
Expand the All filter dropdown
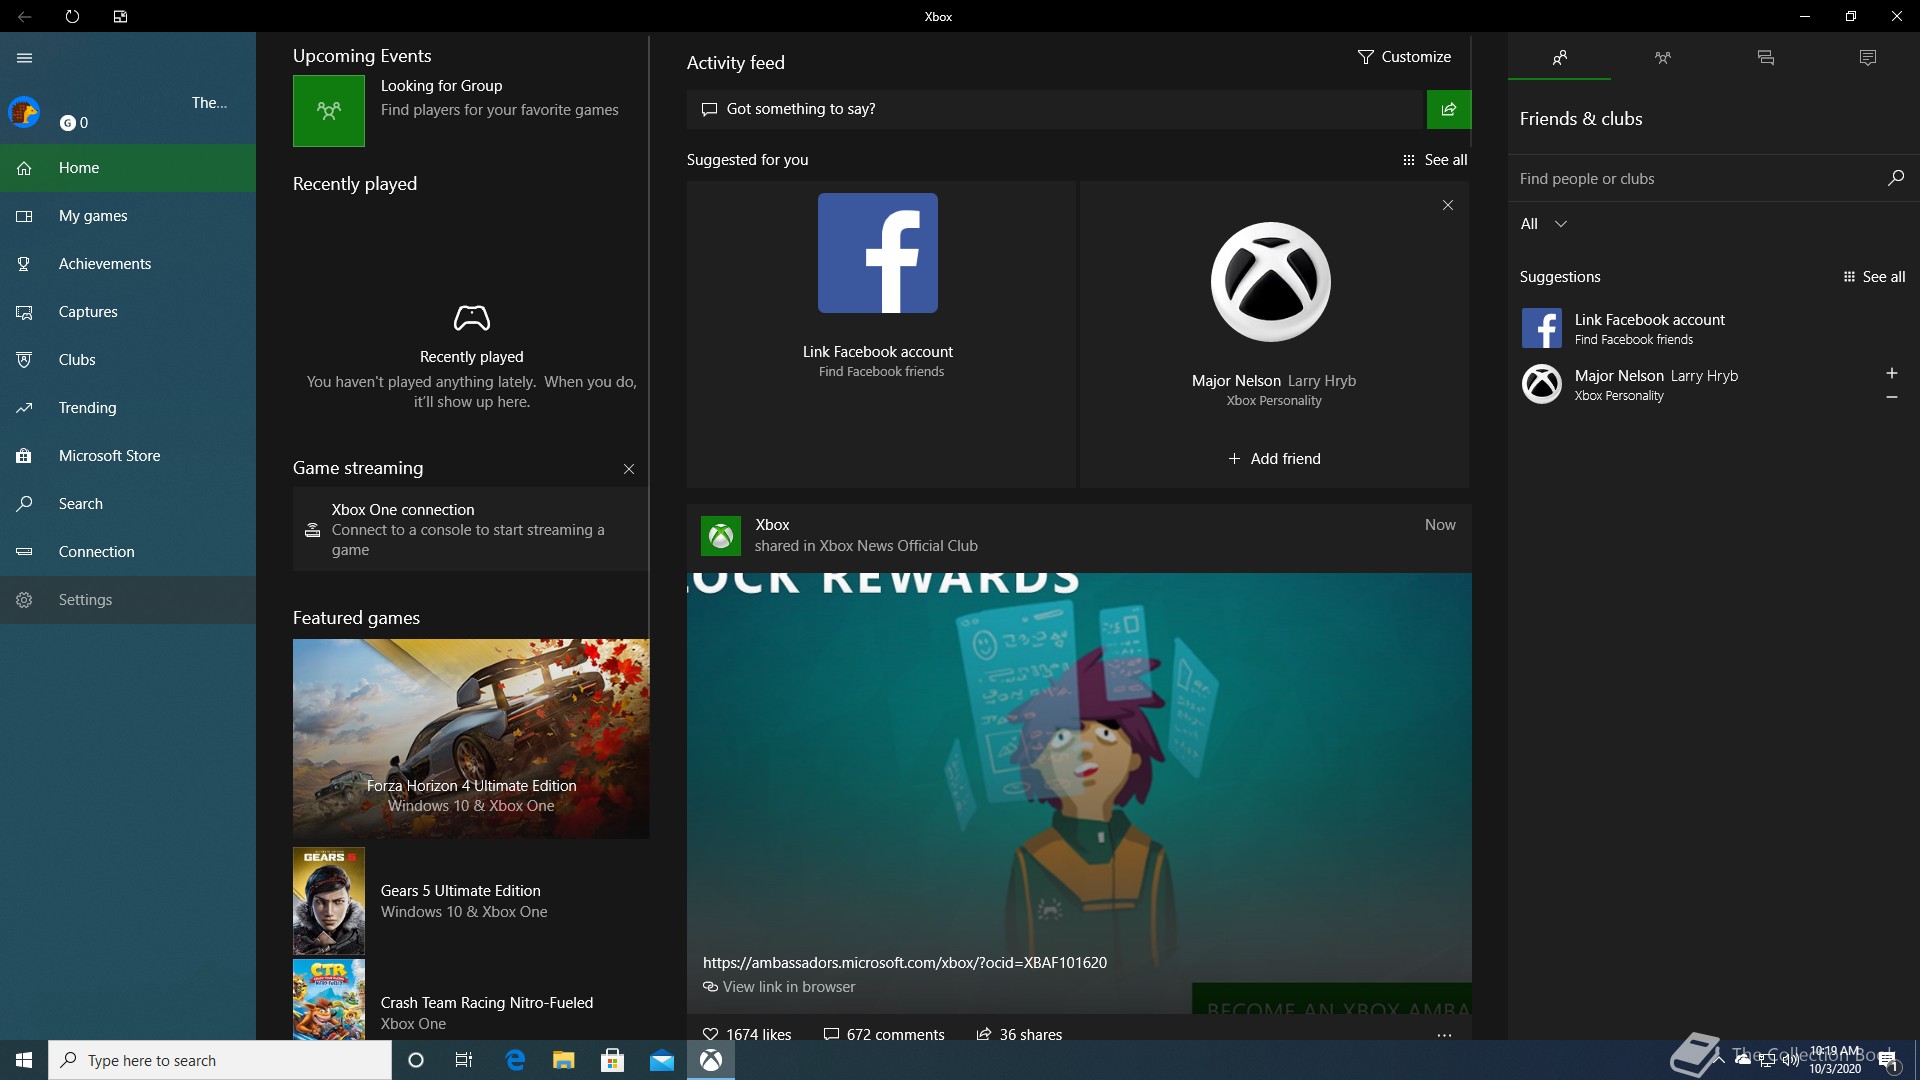(x=1544, y=224)
